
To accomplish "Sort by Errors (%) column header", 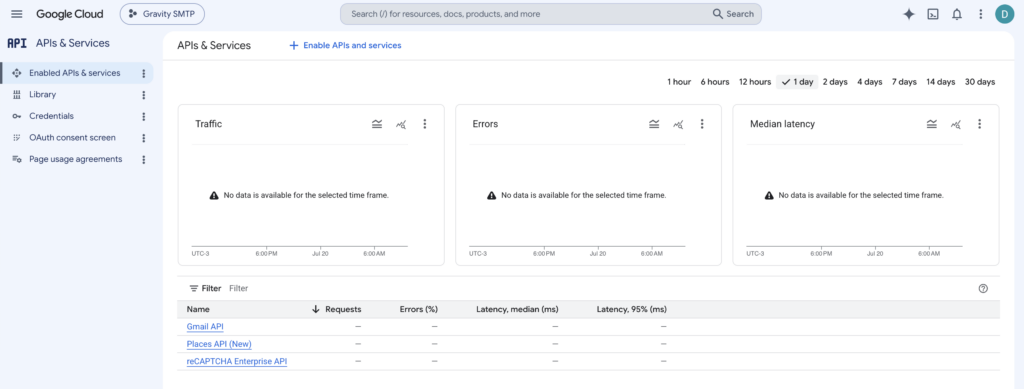I will click(419, 309).
